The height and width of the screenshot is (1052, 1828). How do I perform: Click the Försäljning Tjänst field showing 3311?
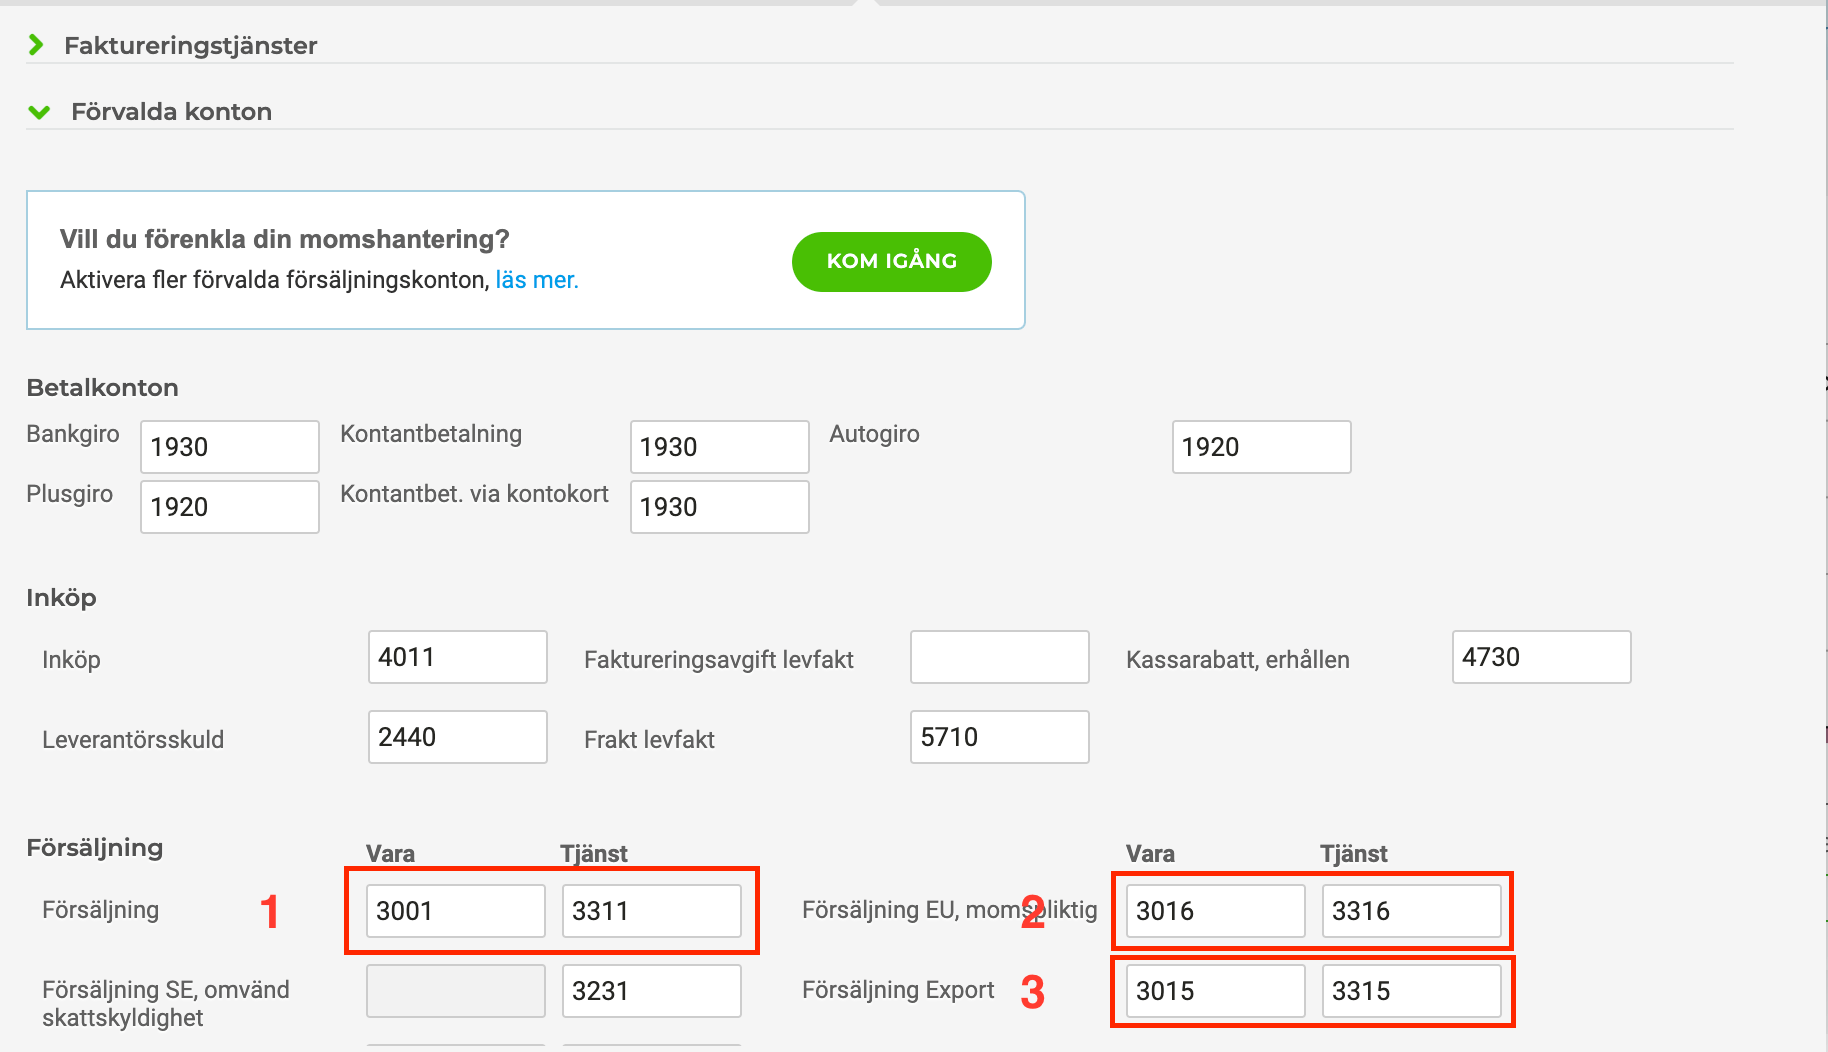pyautogui.click(x=650, y=911)
